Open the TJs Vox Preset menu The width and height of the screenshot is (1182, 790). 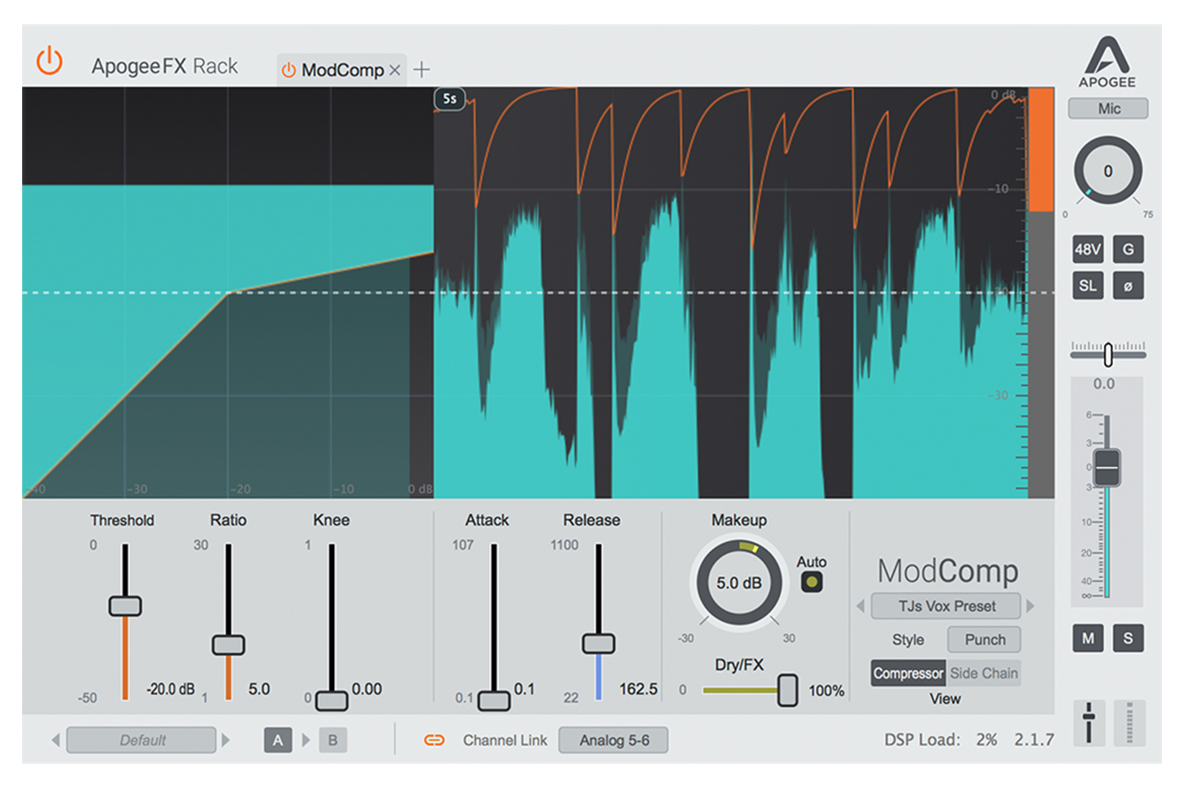(x=946, y=606)
